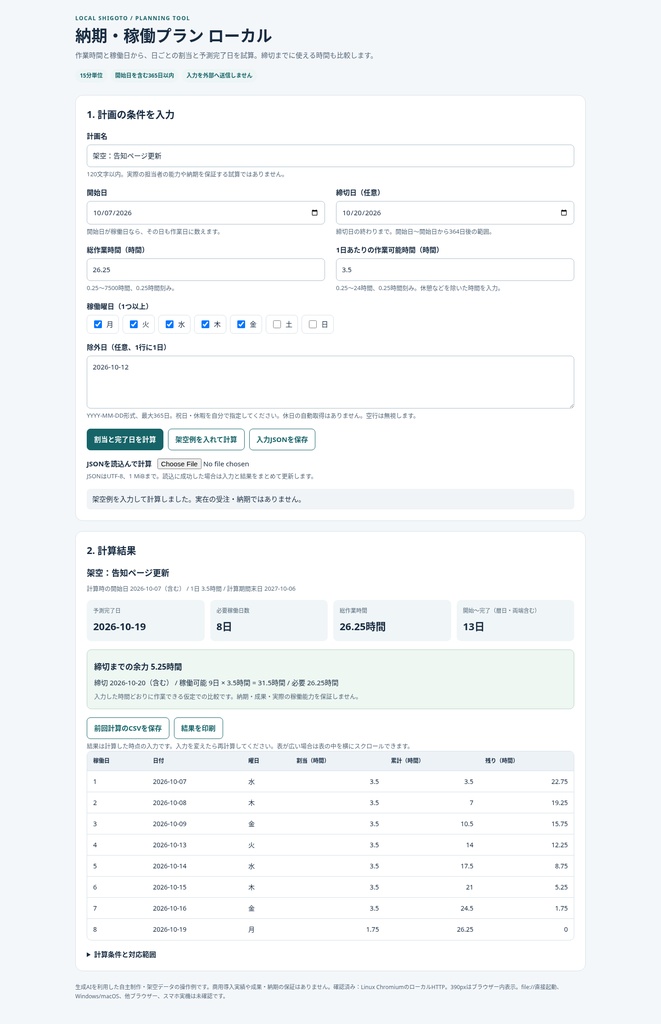Click the 開始〜完了 value 13日
The height and width of the screenshot is (1024, 661).
click(474, 627)
